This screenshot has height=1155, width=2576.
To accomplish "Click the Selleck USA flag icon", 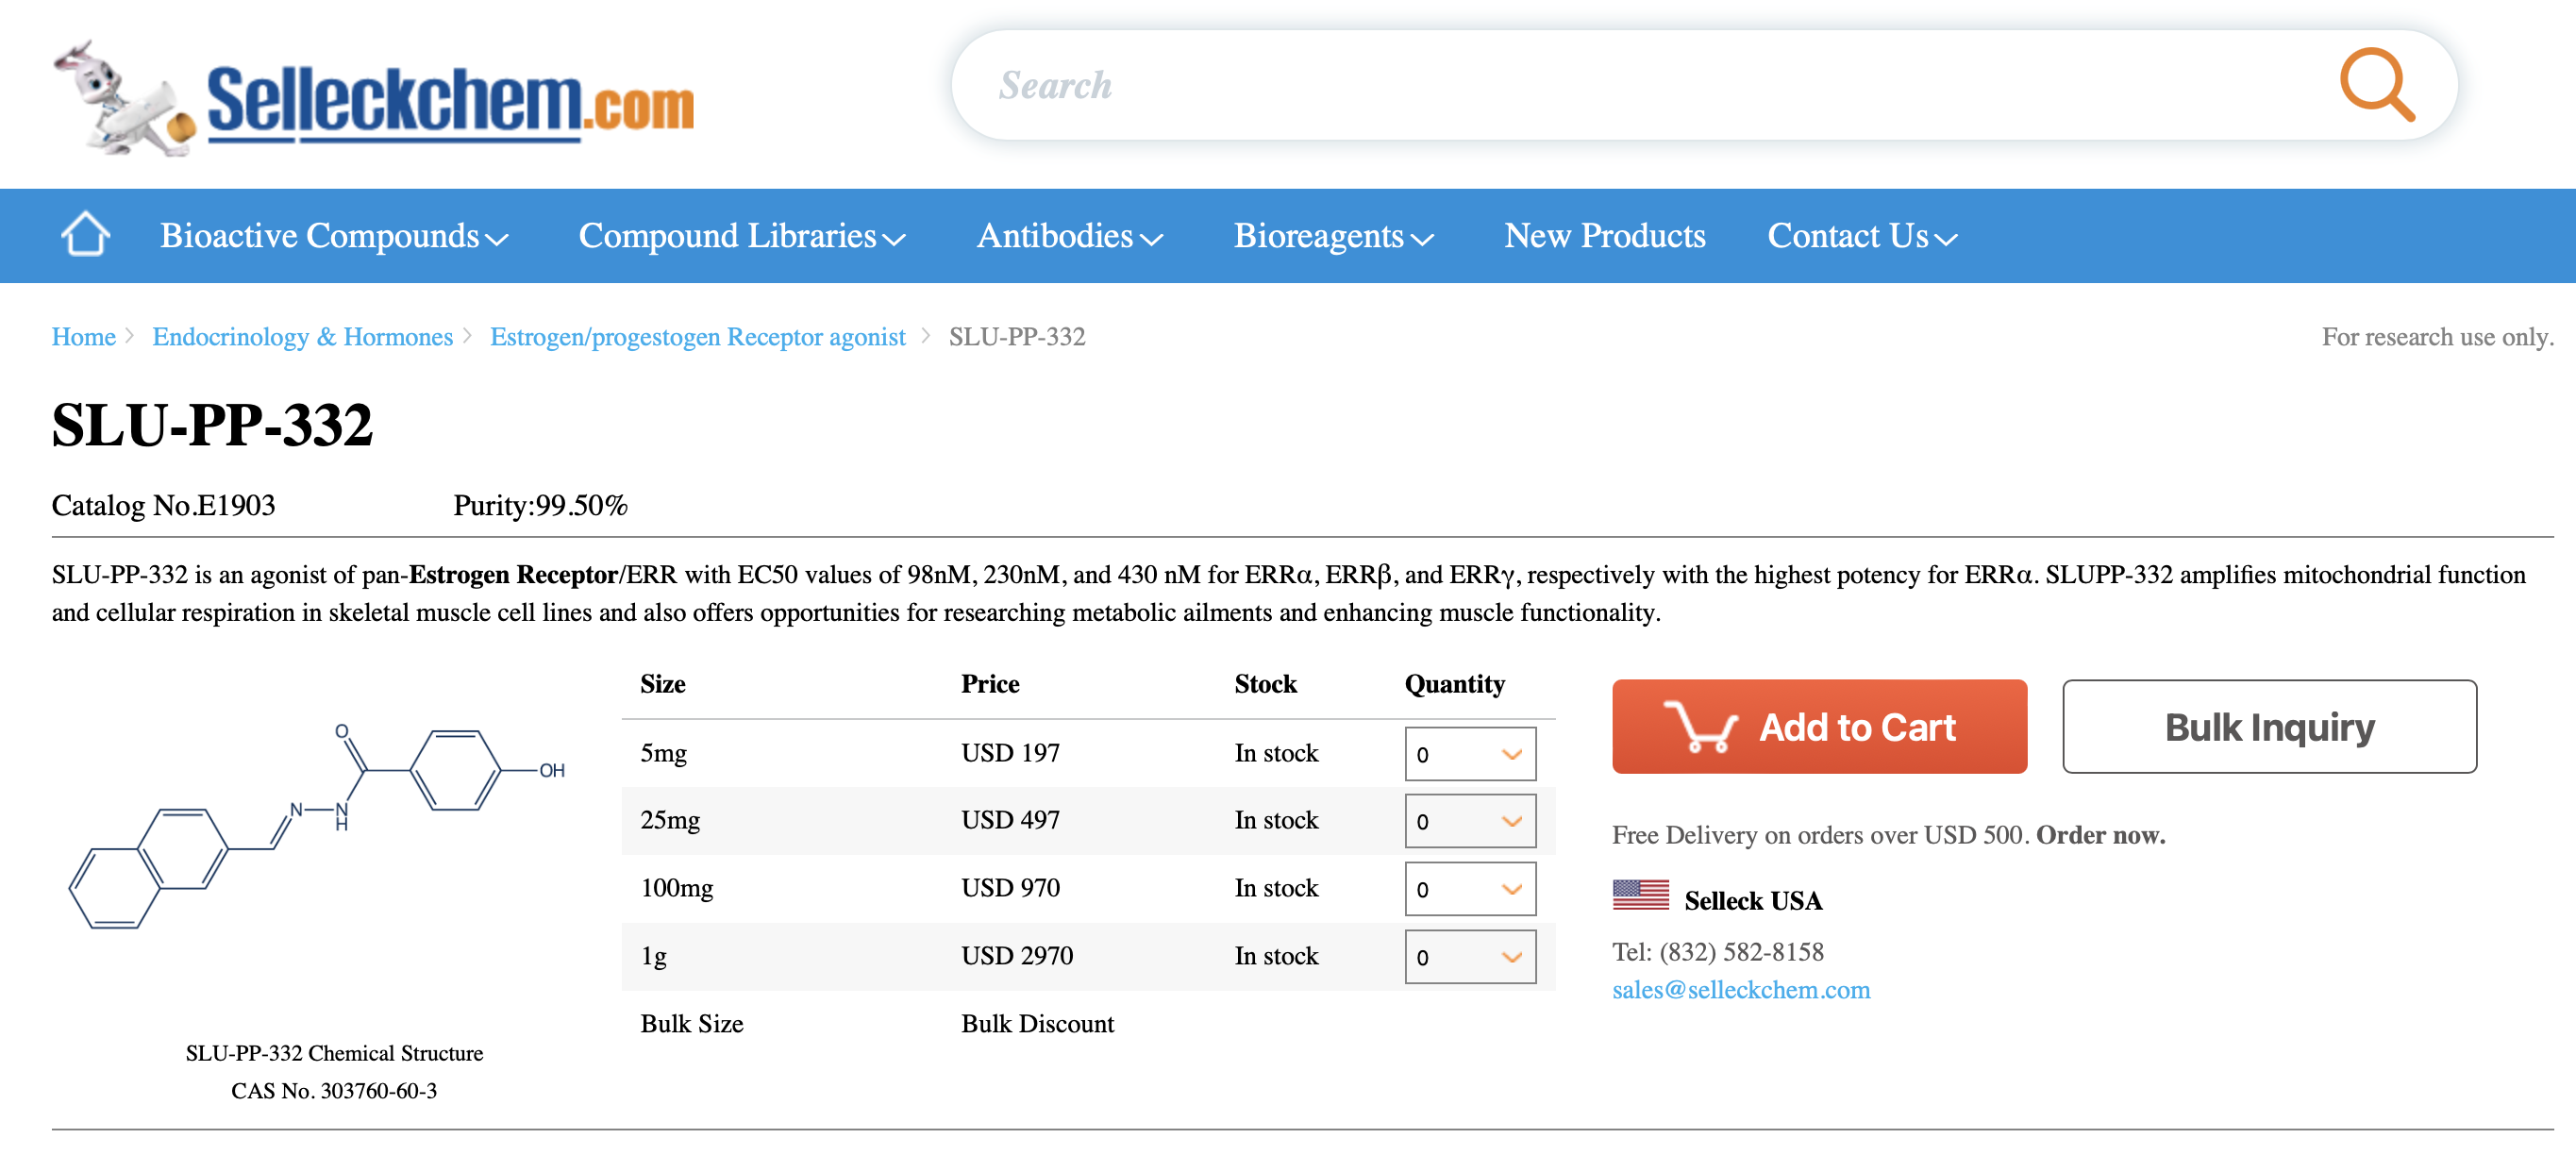I will point(1640,893).
